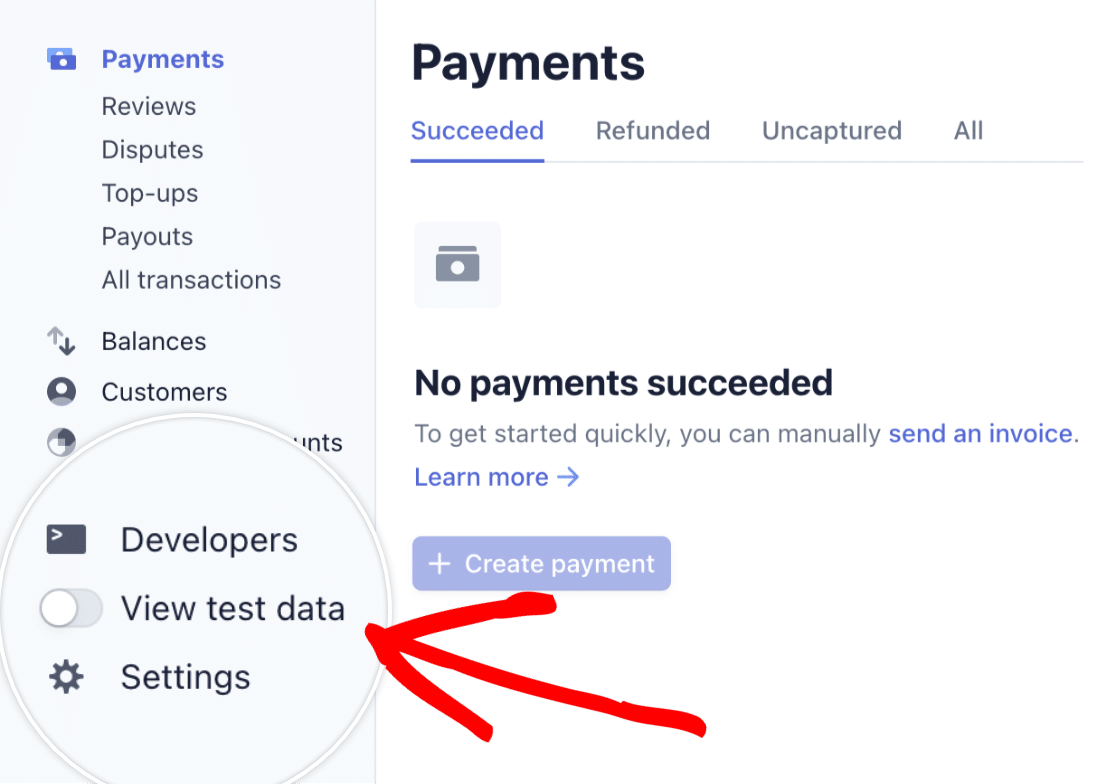The height and width of the screenshot is (784, 1116).
Task: Click the plus icon on Create payment
Action: 440,563
